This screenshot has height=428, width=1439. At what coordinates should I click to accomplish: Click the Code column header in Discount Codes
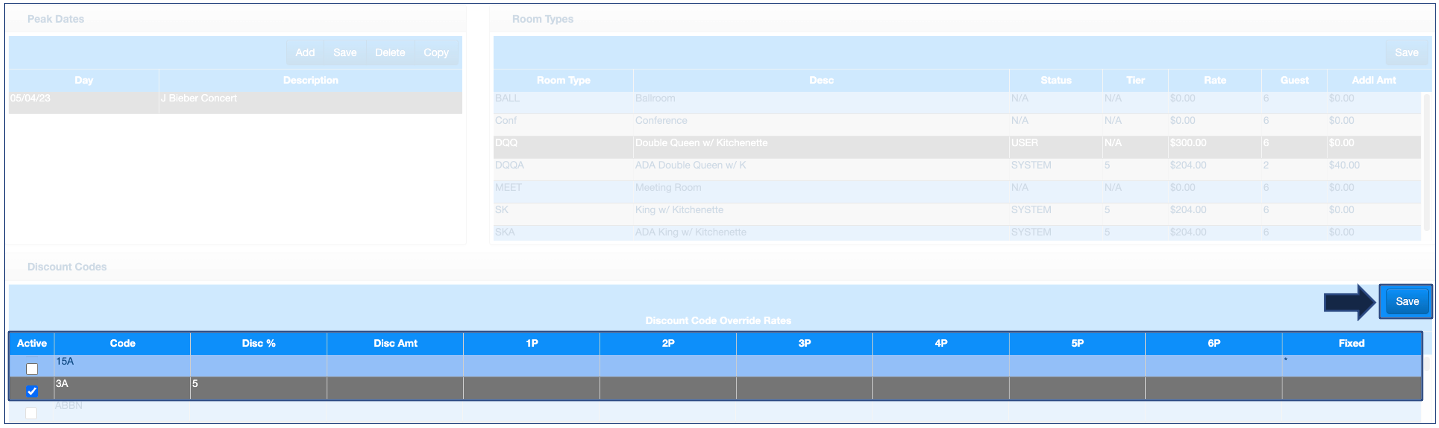[122, 343]
